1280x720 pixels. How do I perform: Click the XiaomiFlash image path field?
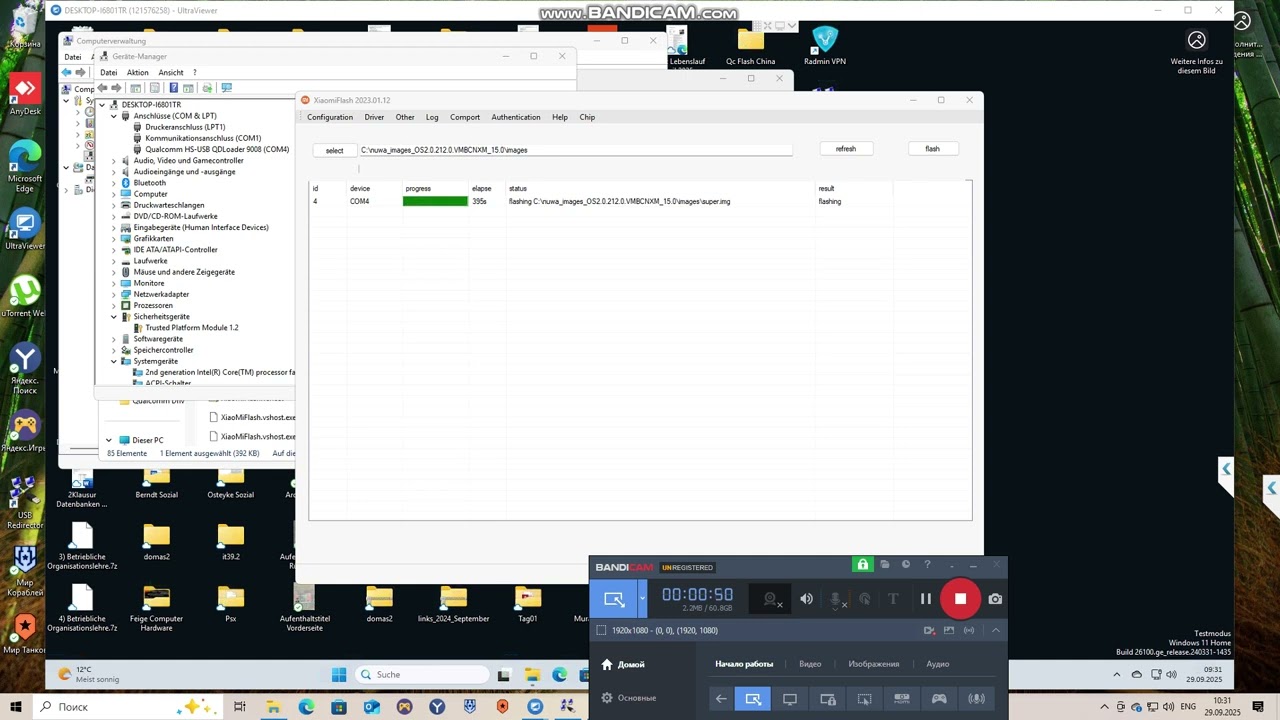[x=576, y=150]
